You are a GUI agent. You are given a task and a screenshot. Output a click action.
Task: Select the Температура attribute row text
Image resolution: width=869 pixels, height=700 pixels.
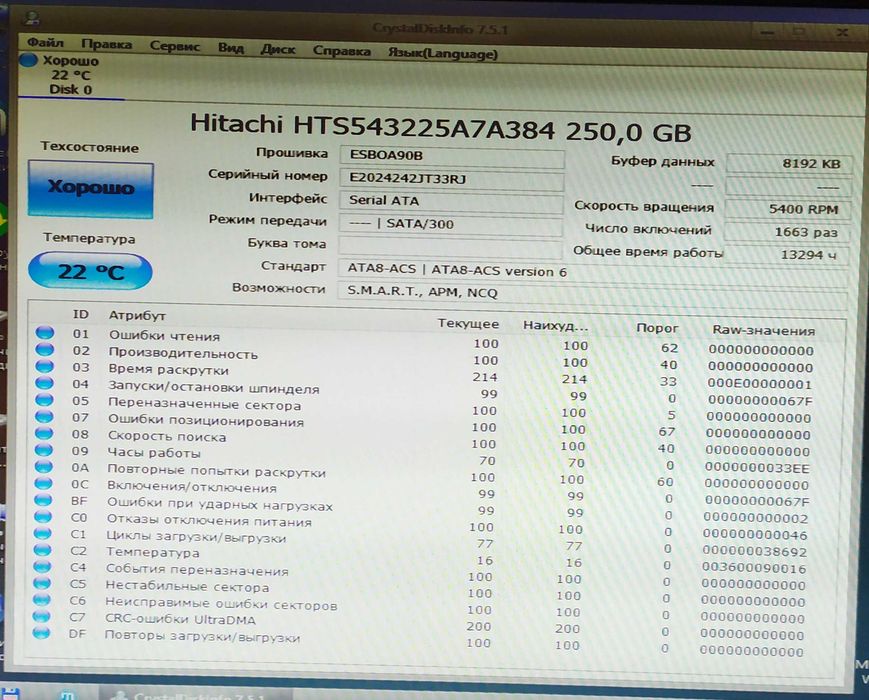152,552
